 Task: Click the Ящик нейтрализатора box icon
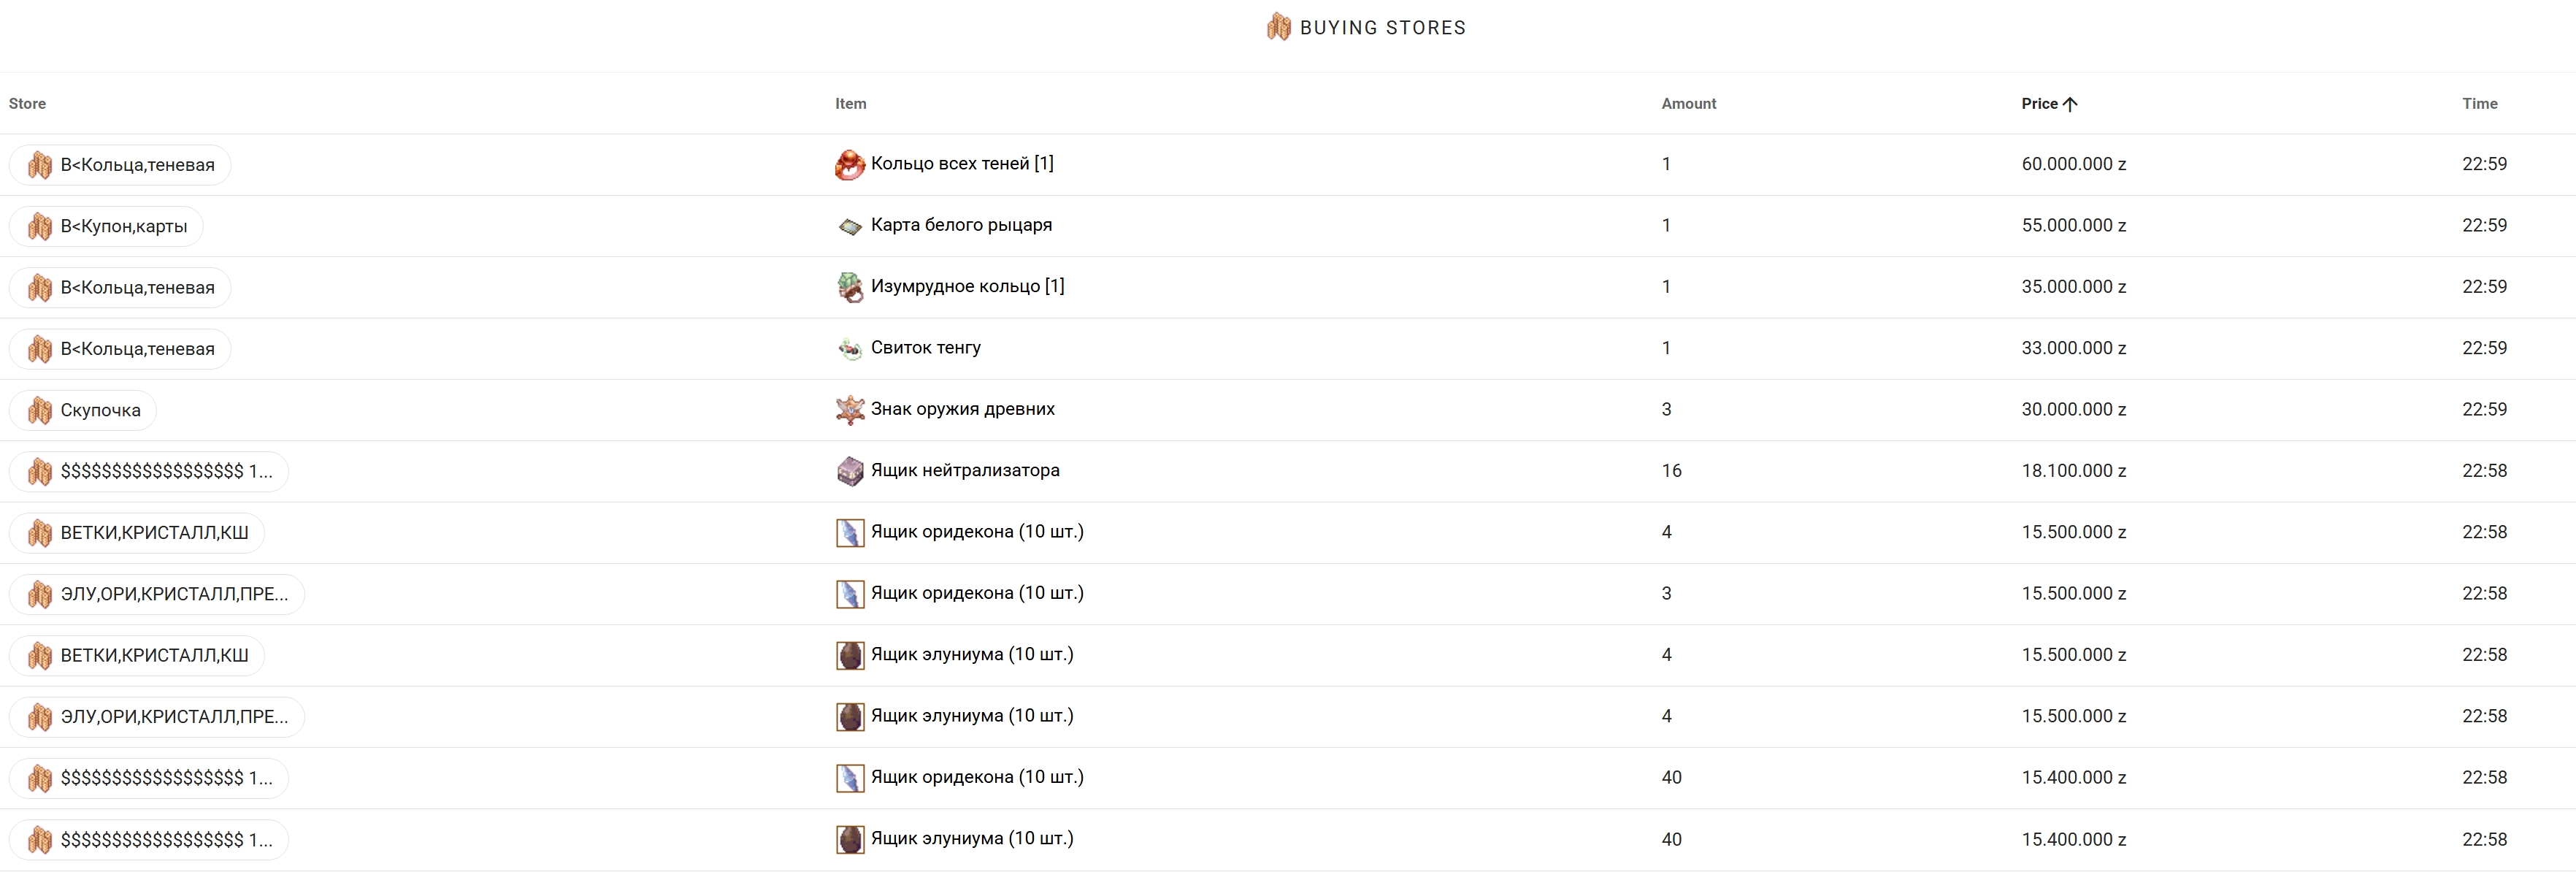[x=849, y=471]
